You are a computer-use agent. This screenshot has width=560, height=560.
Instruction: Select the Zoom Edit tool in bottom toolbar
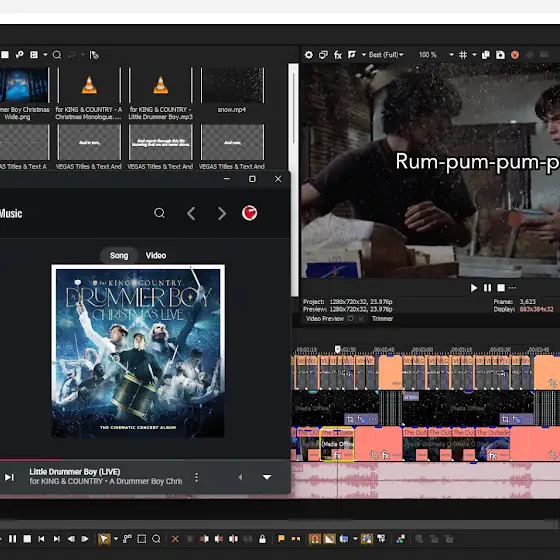156,539
